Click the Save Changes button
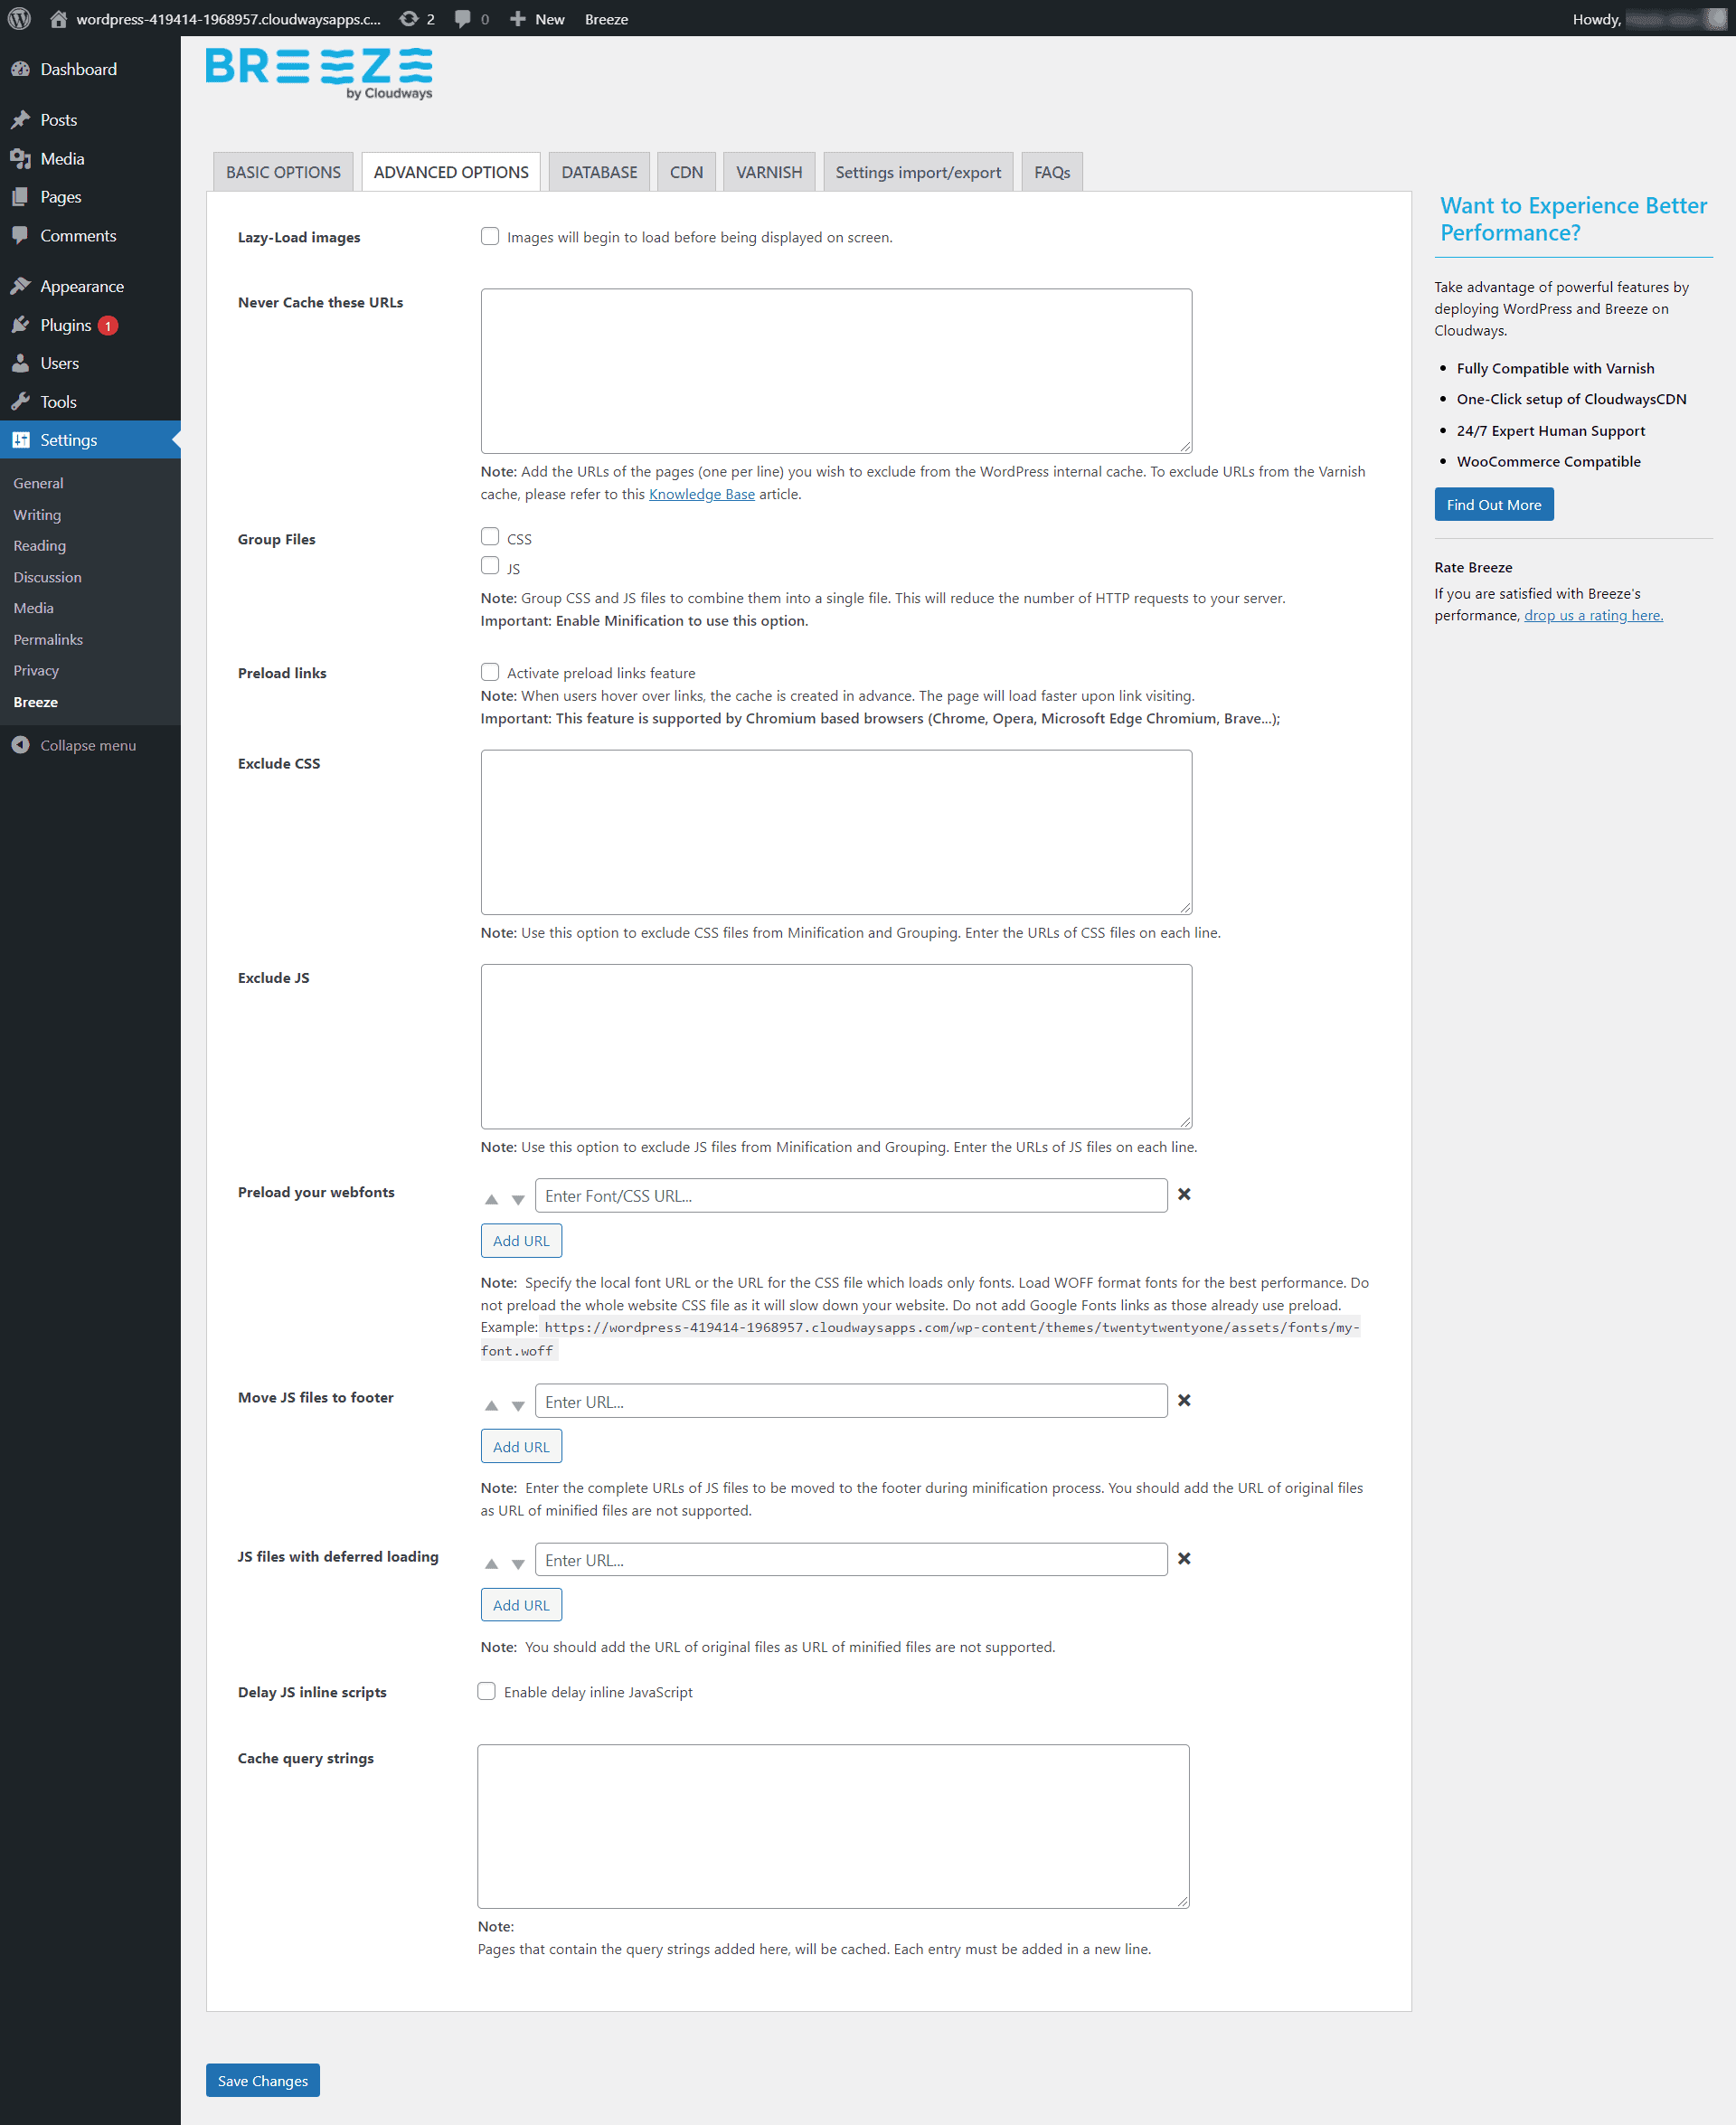 click(263, 2080)
